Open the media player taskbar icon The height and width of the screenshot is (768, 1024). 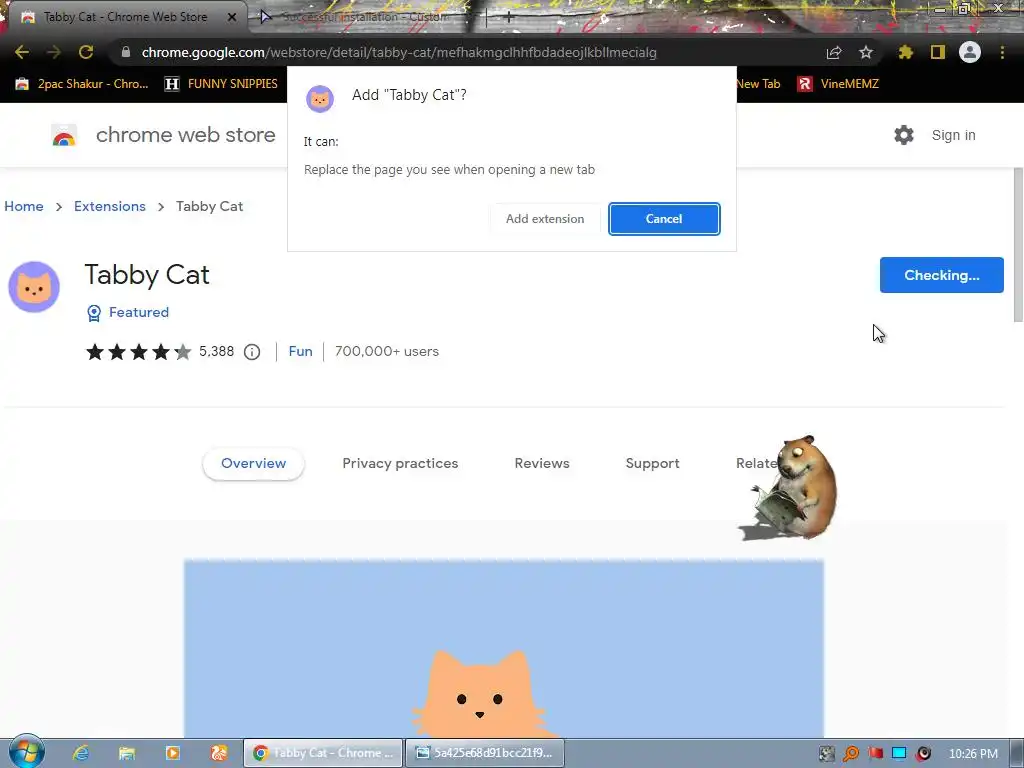(x=172, y=753)
